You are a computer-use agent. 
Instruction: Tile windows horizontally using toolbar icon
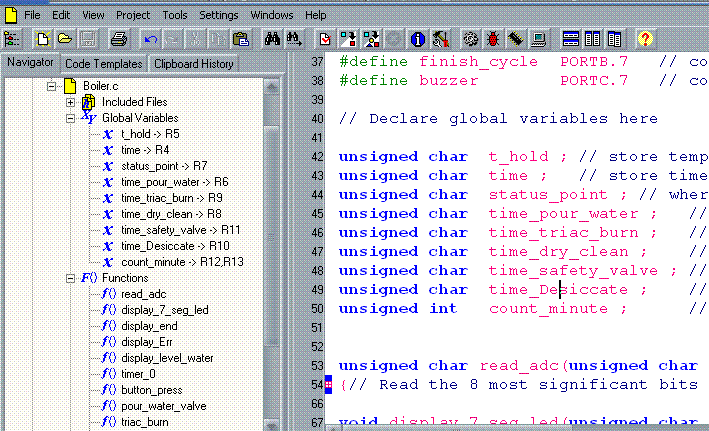tap(571, 39)
